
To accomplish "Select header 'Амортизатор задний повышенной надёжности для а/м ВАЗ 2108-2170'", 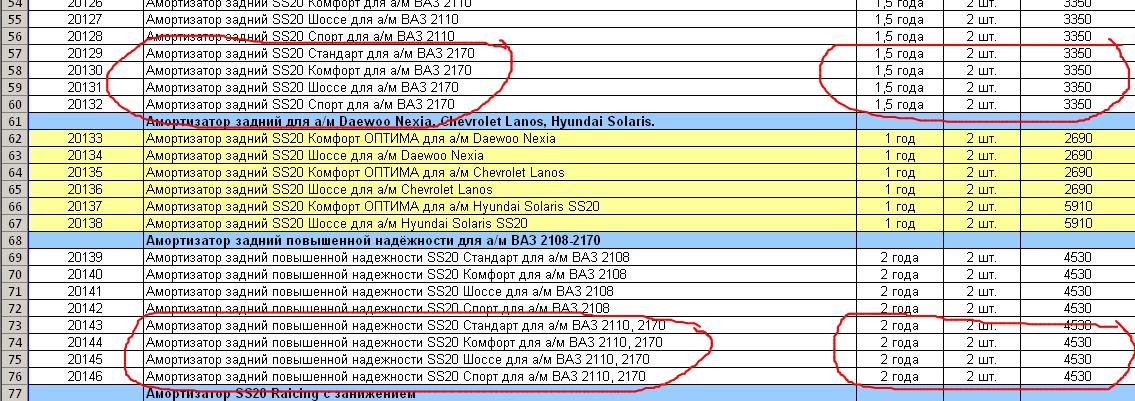I will tap(499, 240).
